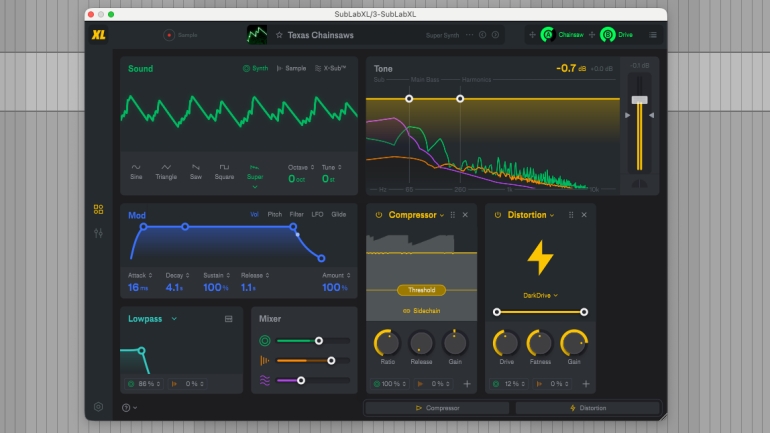
Task: Select the Triangle waveform
Action: pos(166,172)
